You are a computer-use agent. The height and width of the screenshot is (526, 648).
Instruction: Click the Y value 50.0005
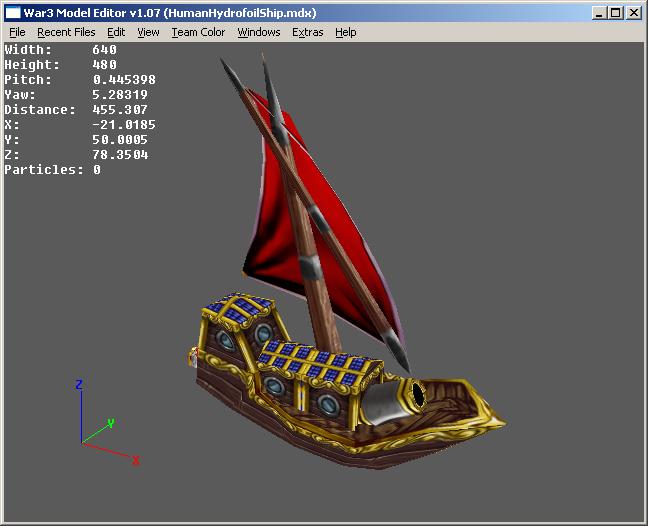120,140
